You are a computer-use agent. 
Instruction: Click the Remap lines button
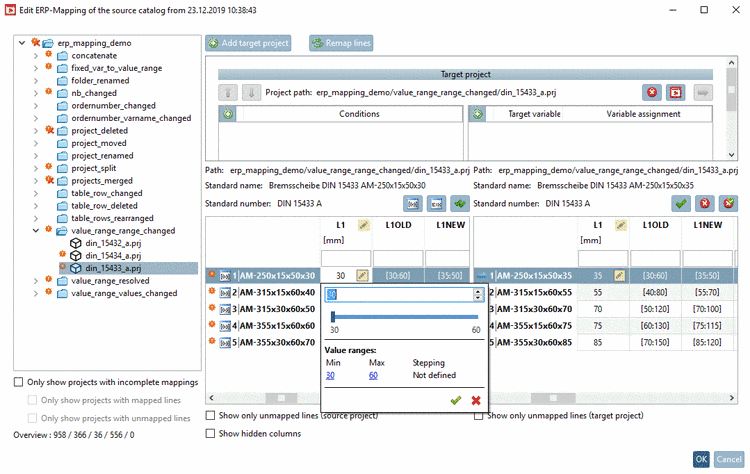pos(341,43)
